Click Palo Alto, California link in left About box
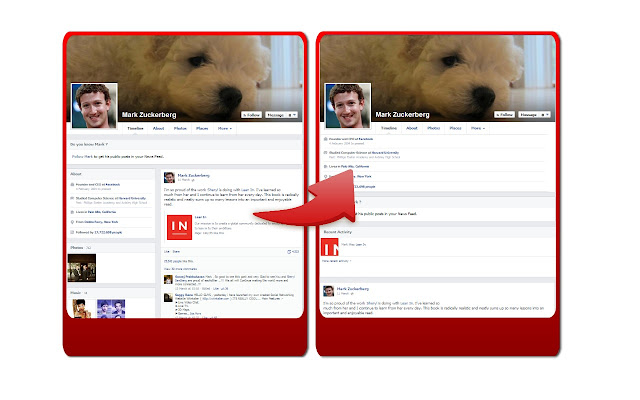This screenshot has width=640, height=400. pyautogui.click(x=102, y=212)
